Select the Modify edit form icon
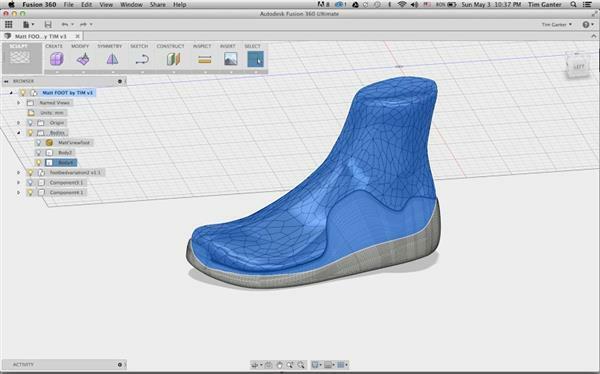600x374 pixels. (83, 59)
